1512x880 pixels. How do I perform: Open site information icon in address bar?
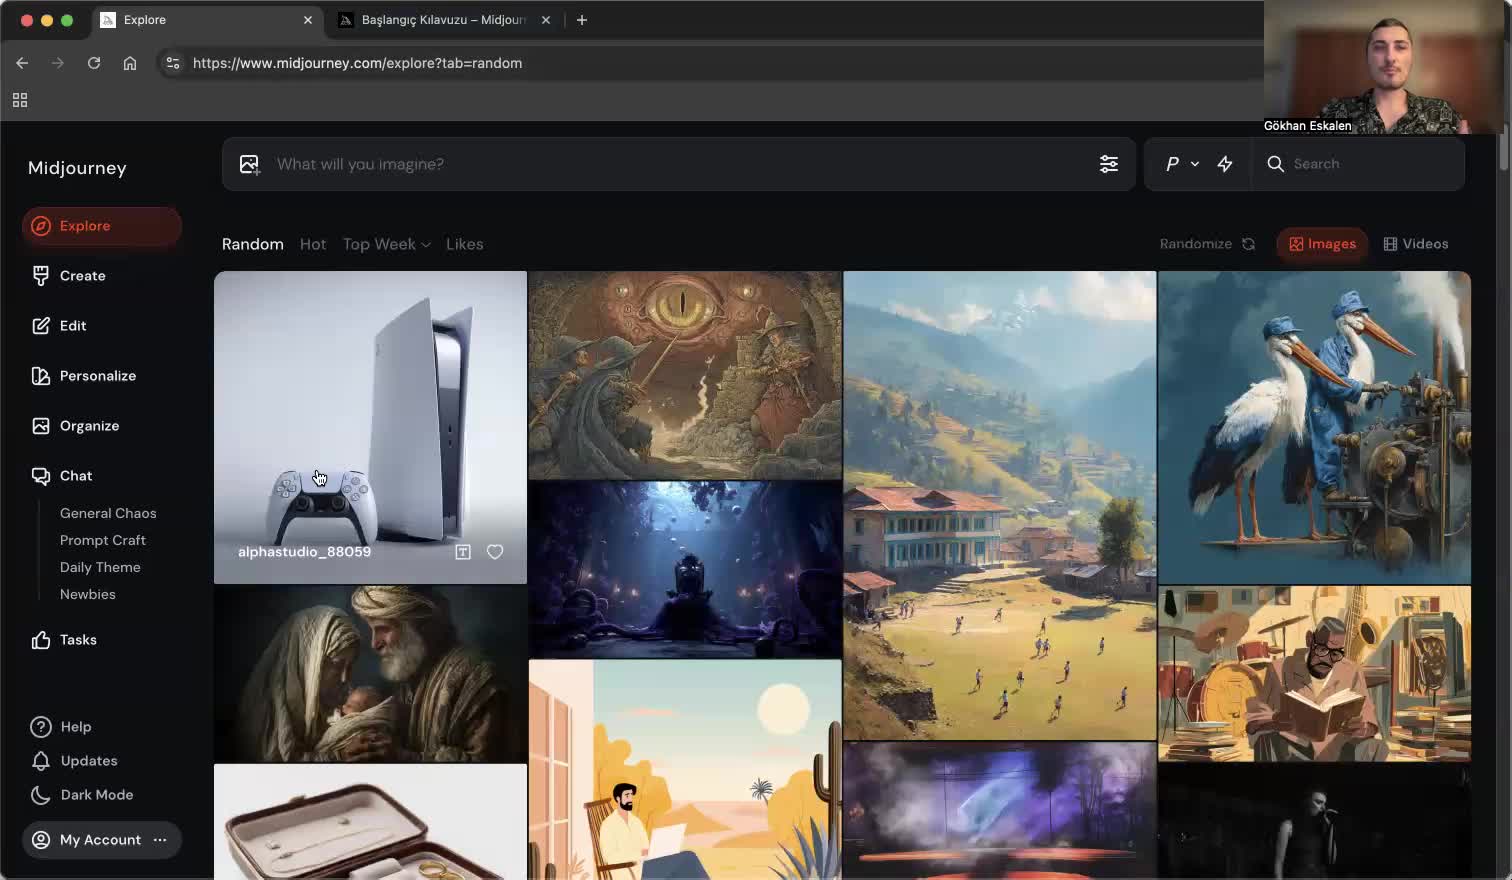(173, 63)
